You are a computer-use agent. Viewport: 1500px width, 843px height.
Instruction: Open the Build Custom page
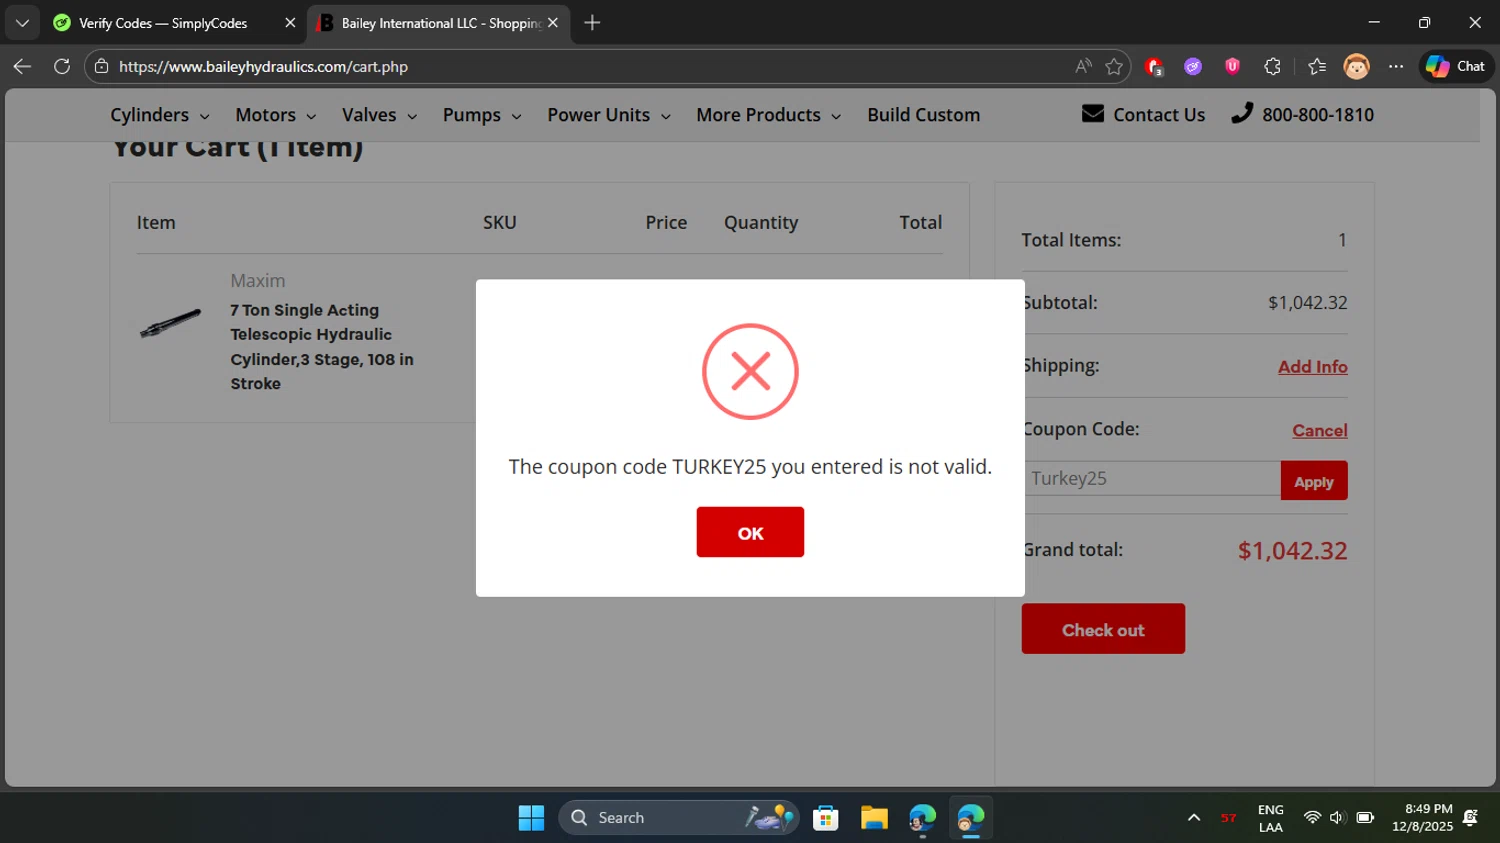[924, 115]
